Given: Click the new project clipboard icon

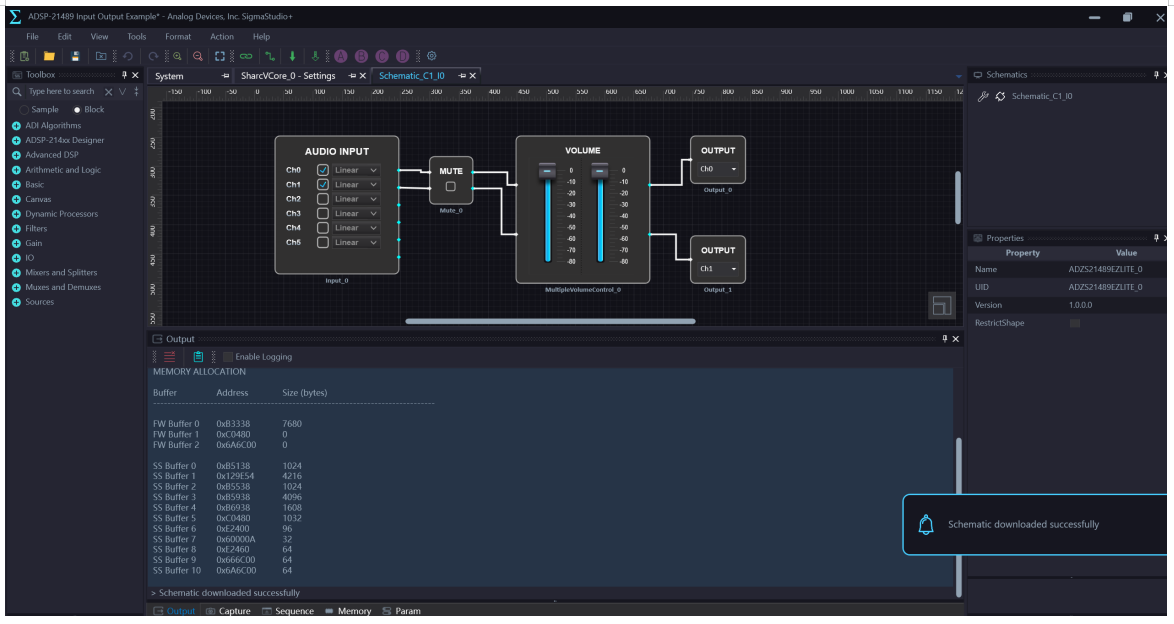Looking at the screenshot, I should (x=24, y=56).
